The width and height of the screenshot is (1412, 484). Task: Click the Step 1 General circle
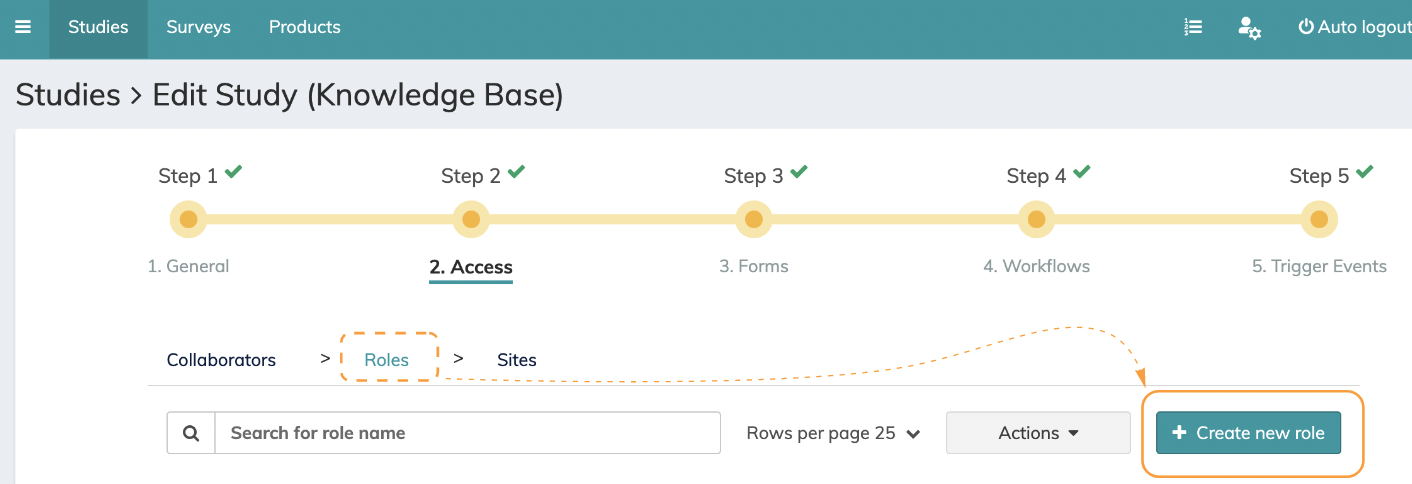(x=188, y=219)
